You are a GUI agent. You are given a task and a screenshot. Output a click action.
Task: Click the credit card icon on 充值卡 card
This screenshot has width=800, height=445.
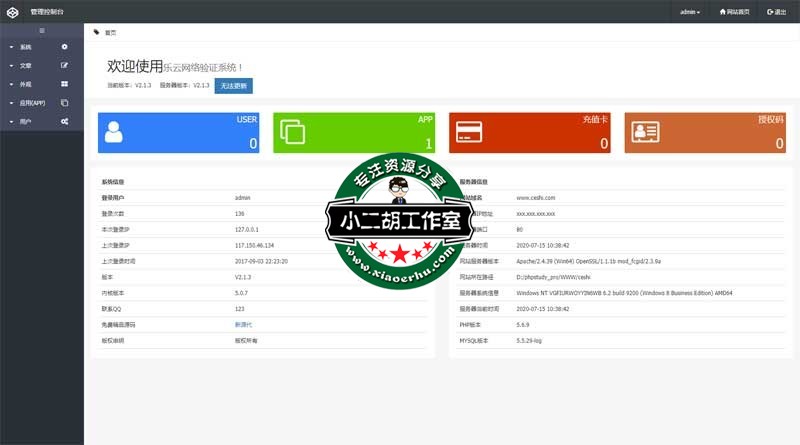pyautogui.click(x=467, y=133)
